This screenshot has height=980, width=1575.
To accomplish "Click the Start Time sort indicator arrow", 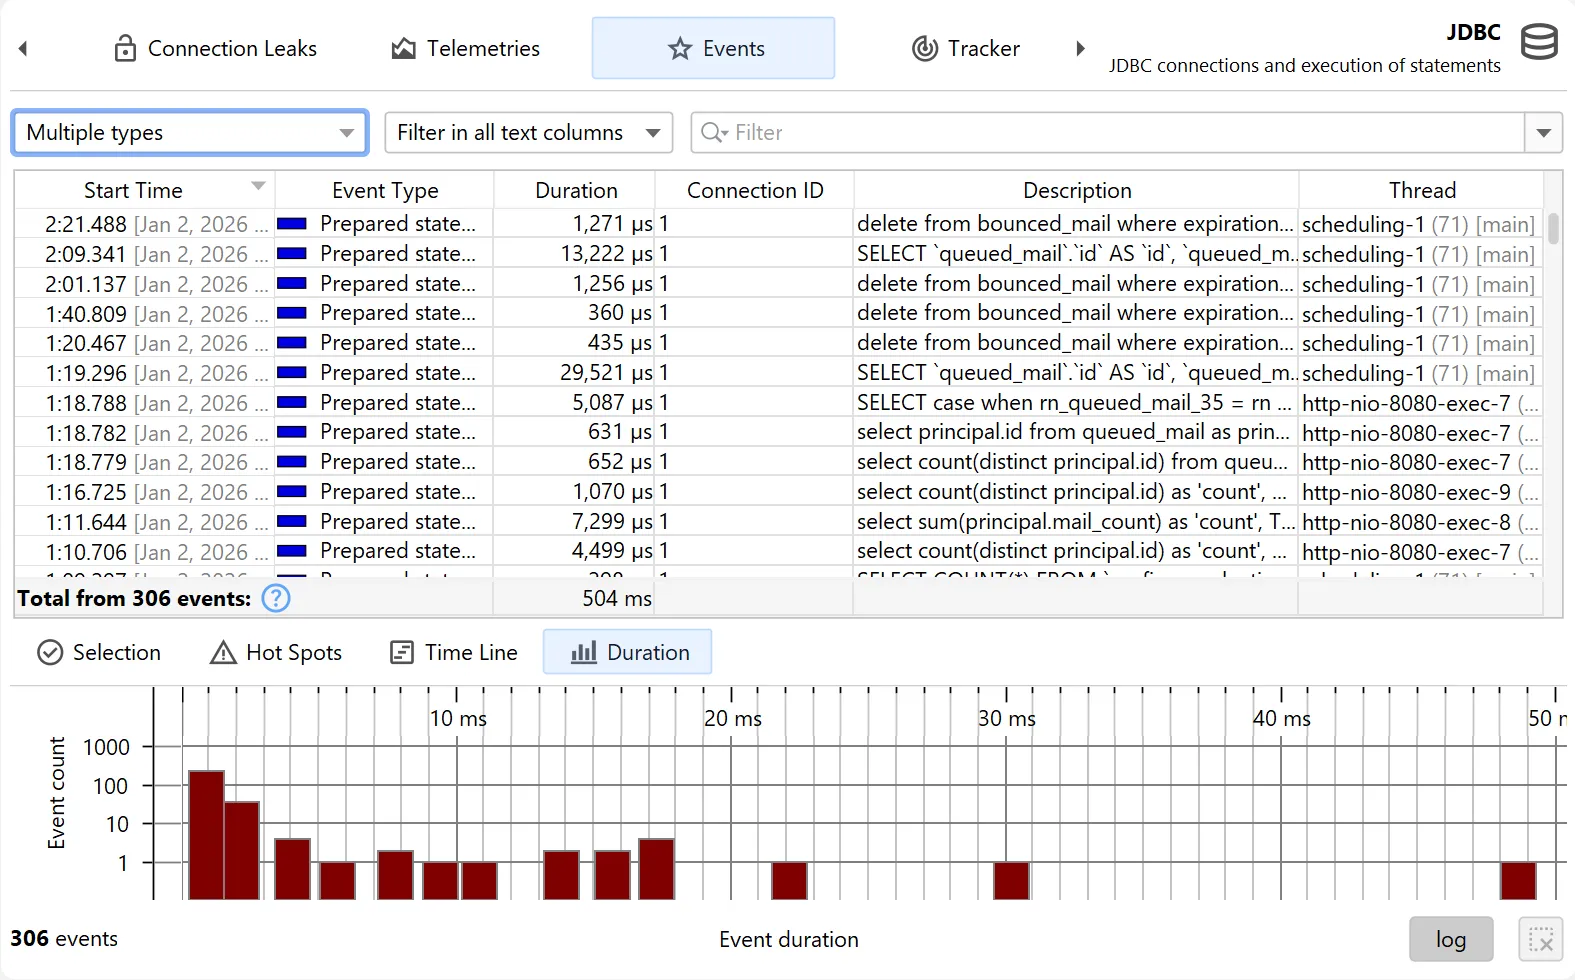I will (258, 186).
